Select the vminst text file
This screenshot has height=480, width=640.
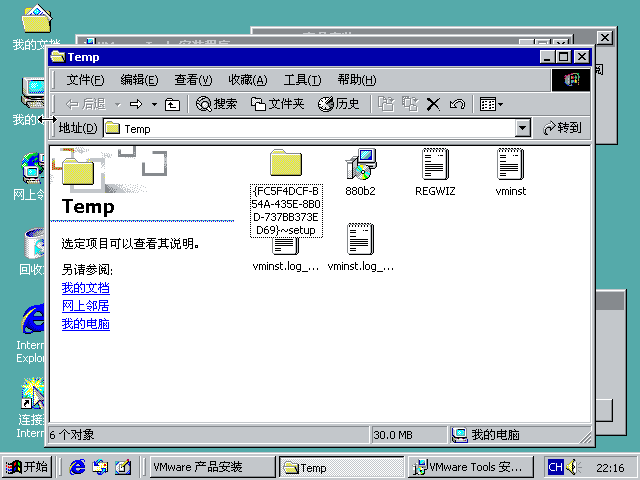[x=510, y=172]
